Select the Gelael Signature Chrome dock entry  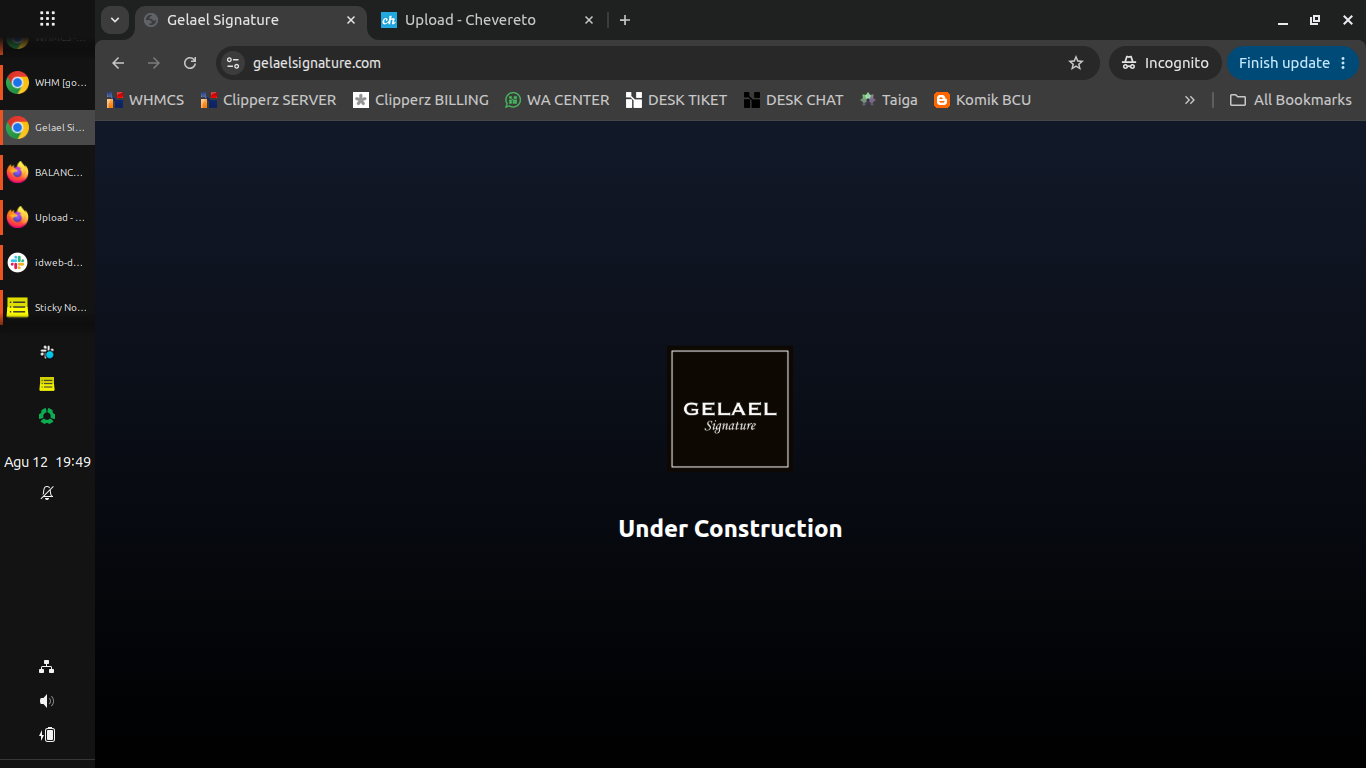coord(47,128)
